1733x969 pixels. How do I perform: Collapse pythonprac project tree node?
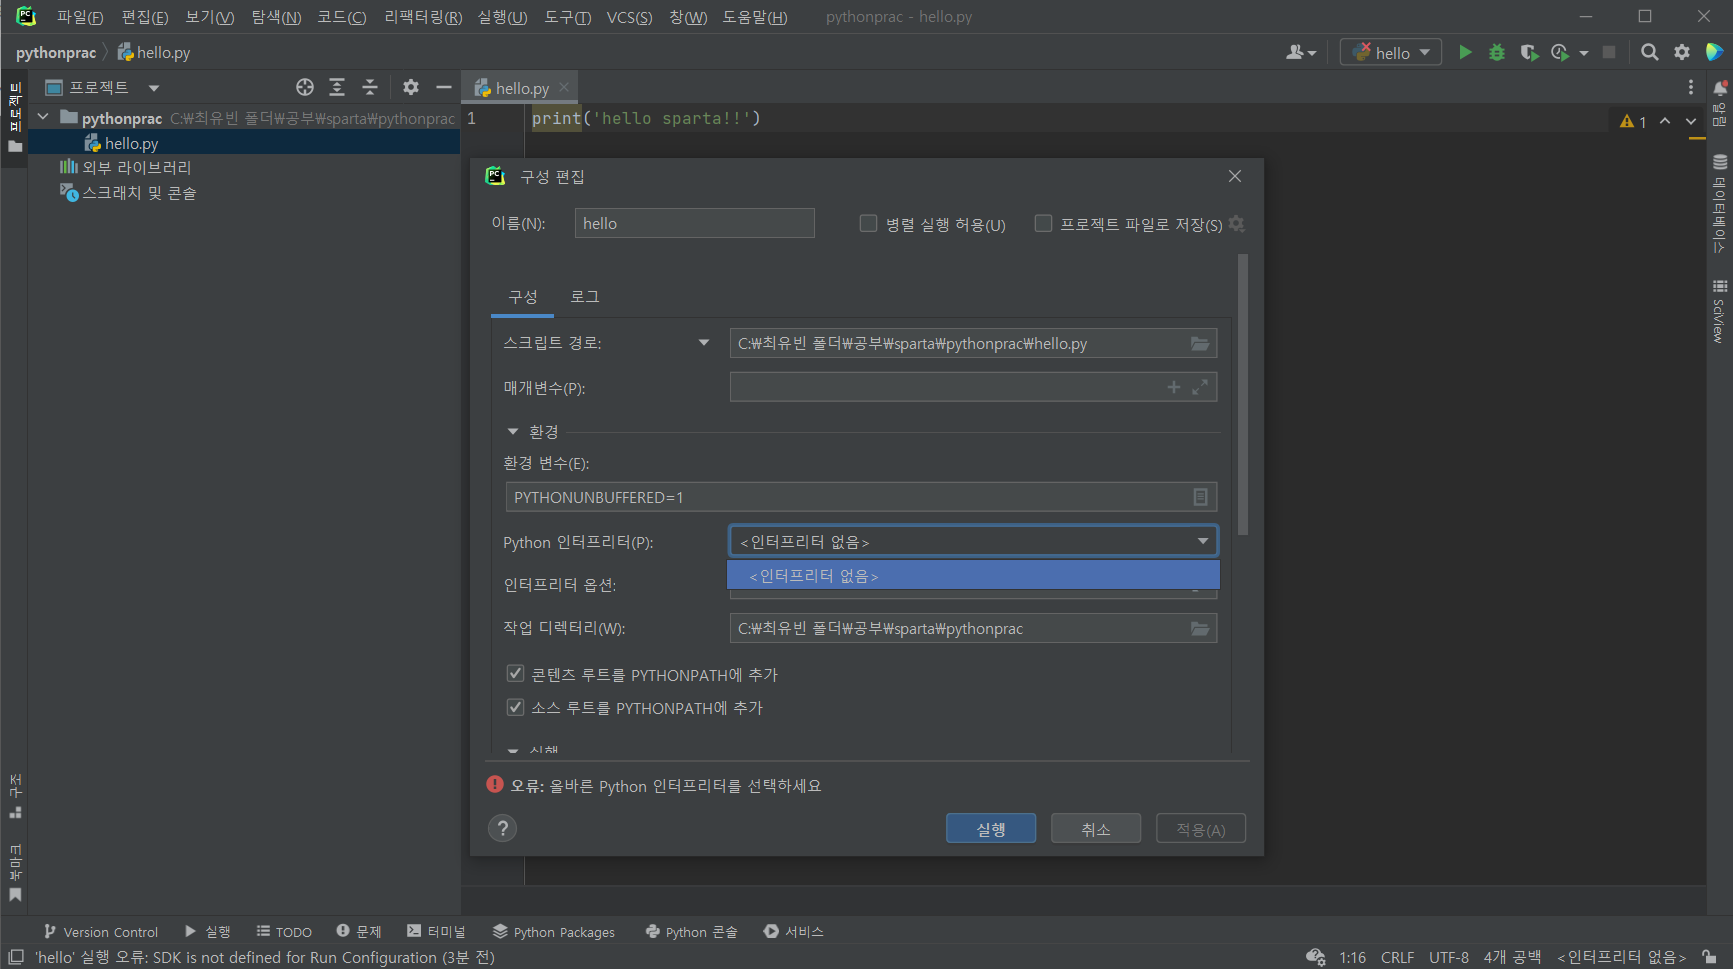point(43,117)
